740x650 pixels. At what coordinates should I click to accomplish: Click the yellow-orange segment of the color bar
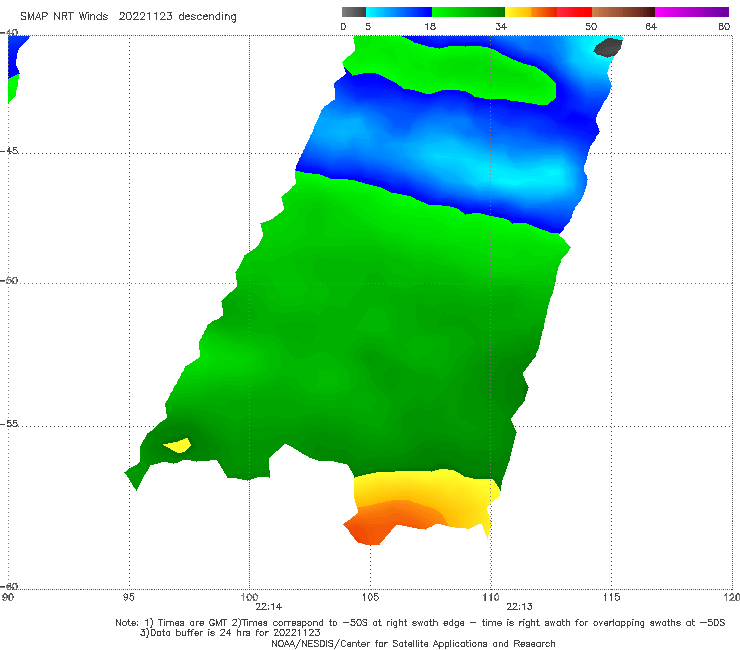(531, 12)
